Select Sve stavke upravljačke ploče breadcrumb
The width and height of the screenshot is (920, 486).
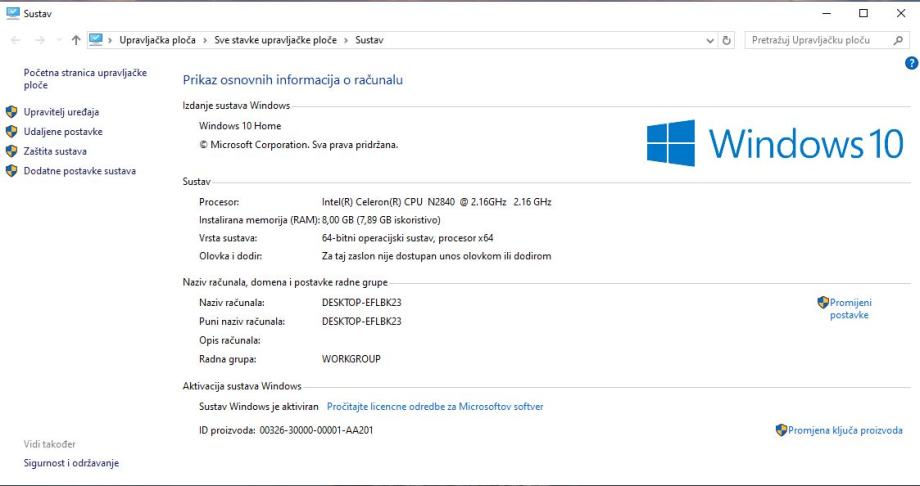[x=276, y=40]
